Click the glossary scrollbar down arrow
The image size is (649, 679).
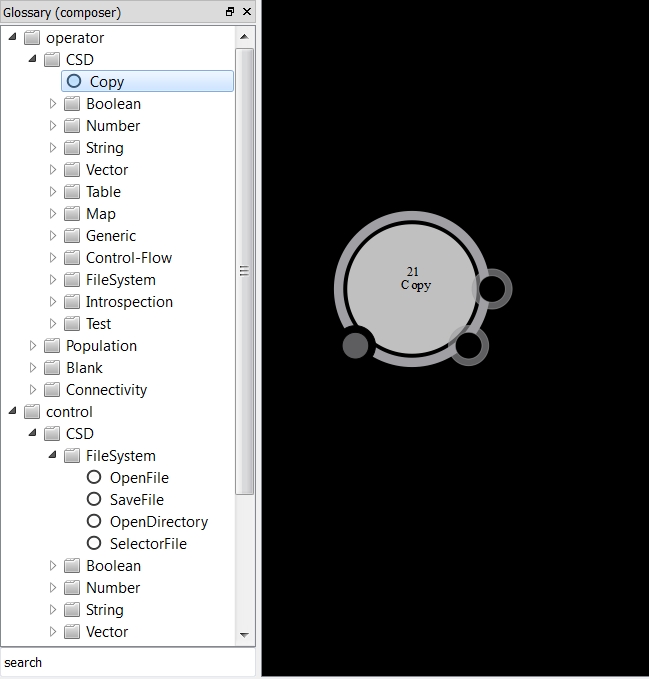(x=244, y=635)
